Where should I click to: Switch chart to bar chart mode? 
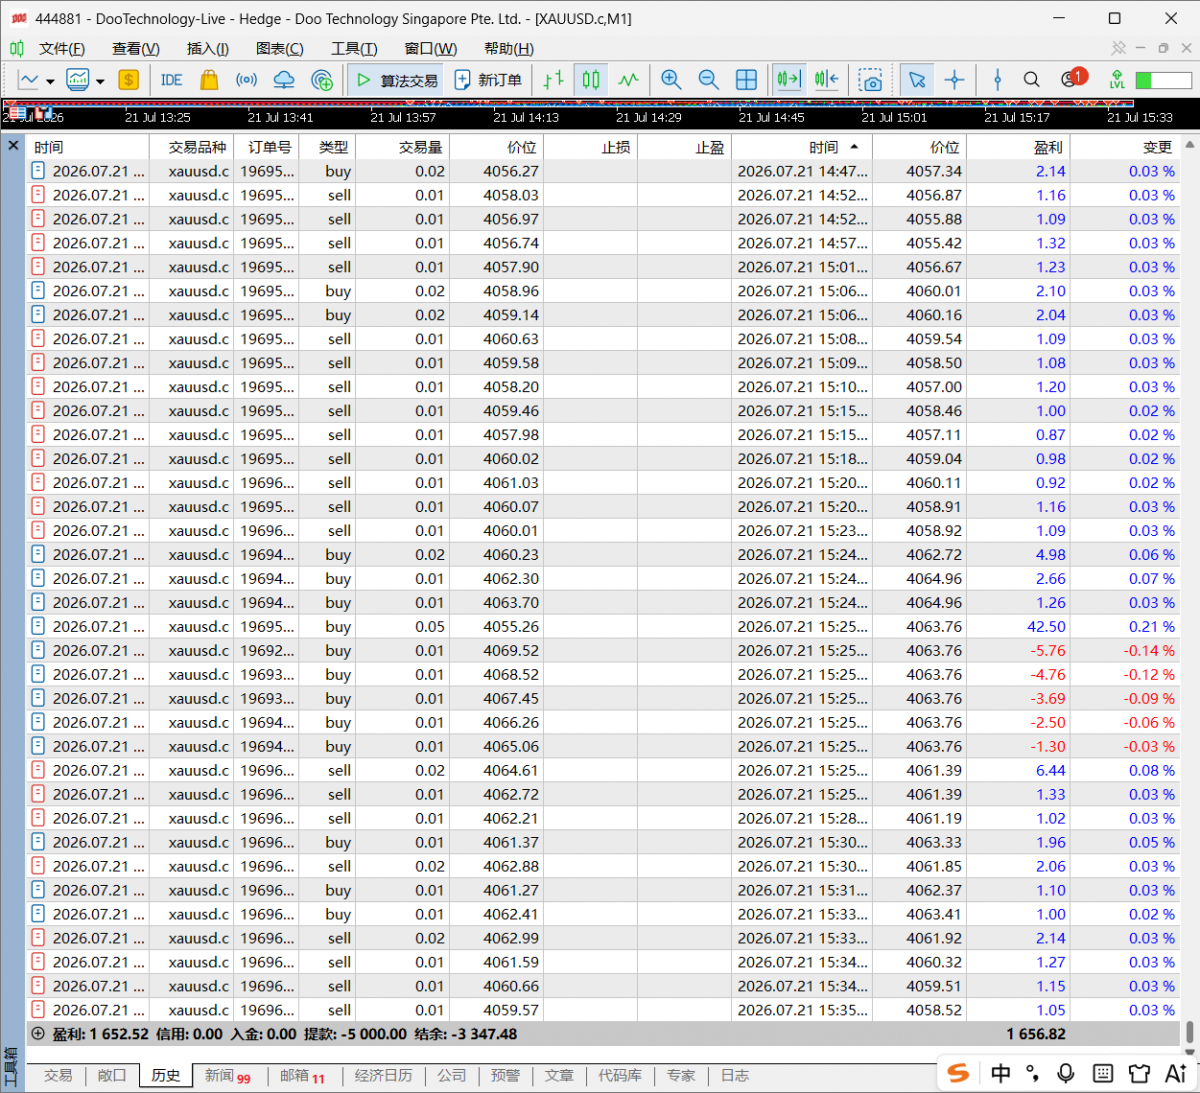pos(553,80)
